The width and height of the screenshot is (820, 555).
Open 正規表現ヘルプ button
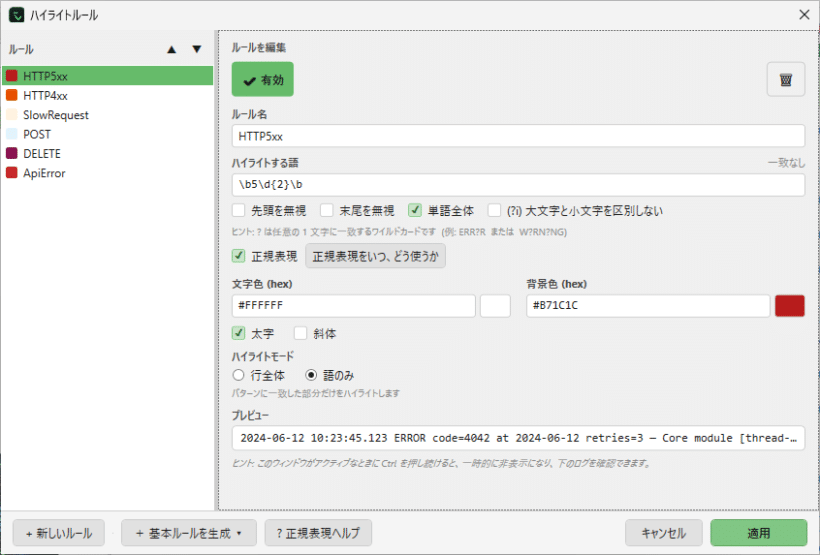[318, 533]
